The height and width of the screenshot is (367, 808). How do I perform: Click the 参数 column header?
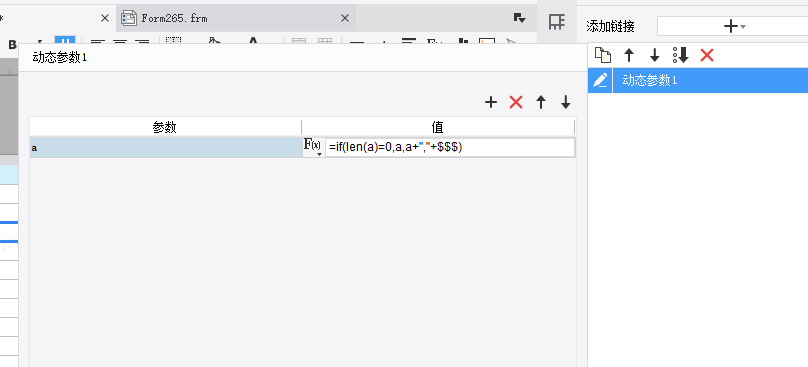coord(165,127)
